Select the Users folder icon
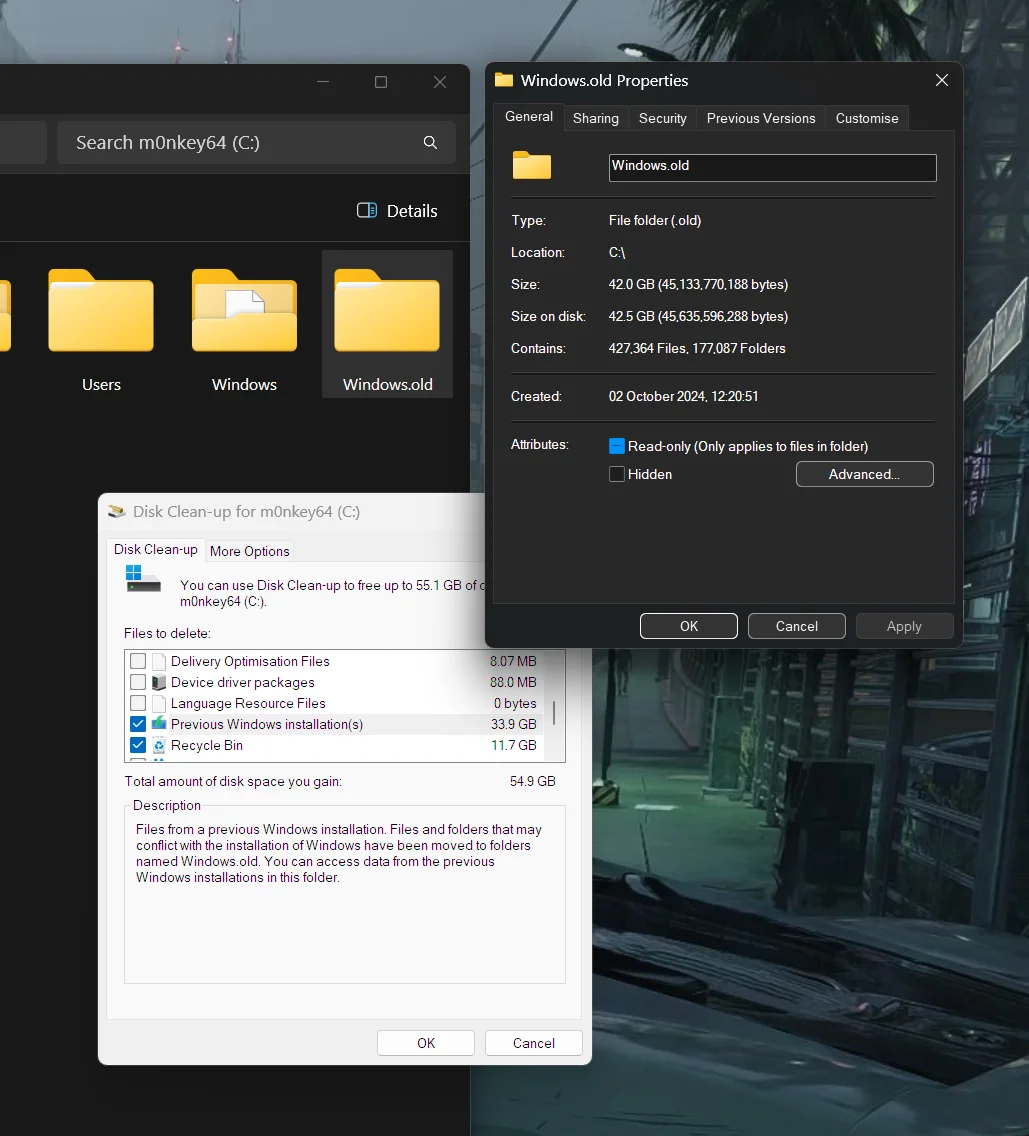This screenshot has height=1136, width=1029. point(101,312)
